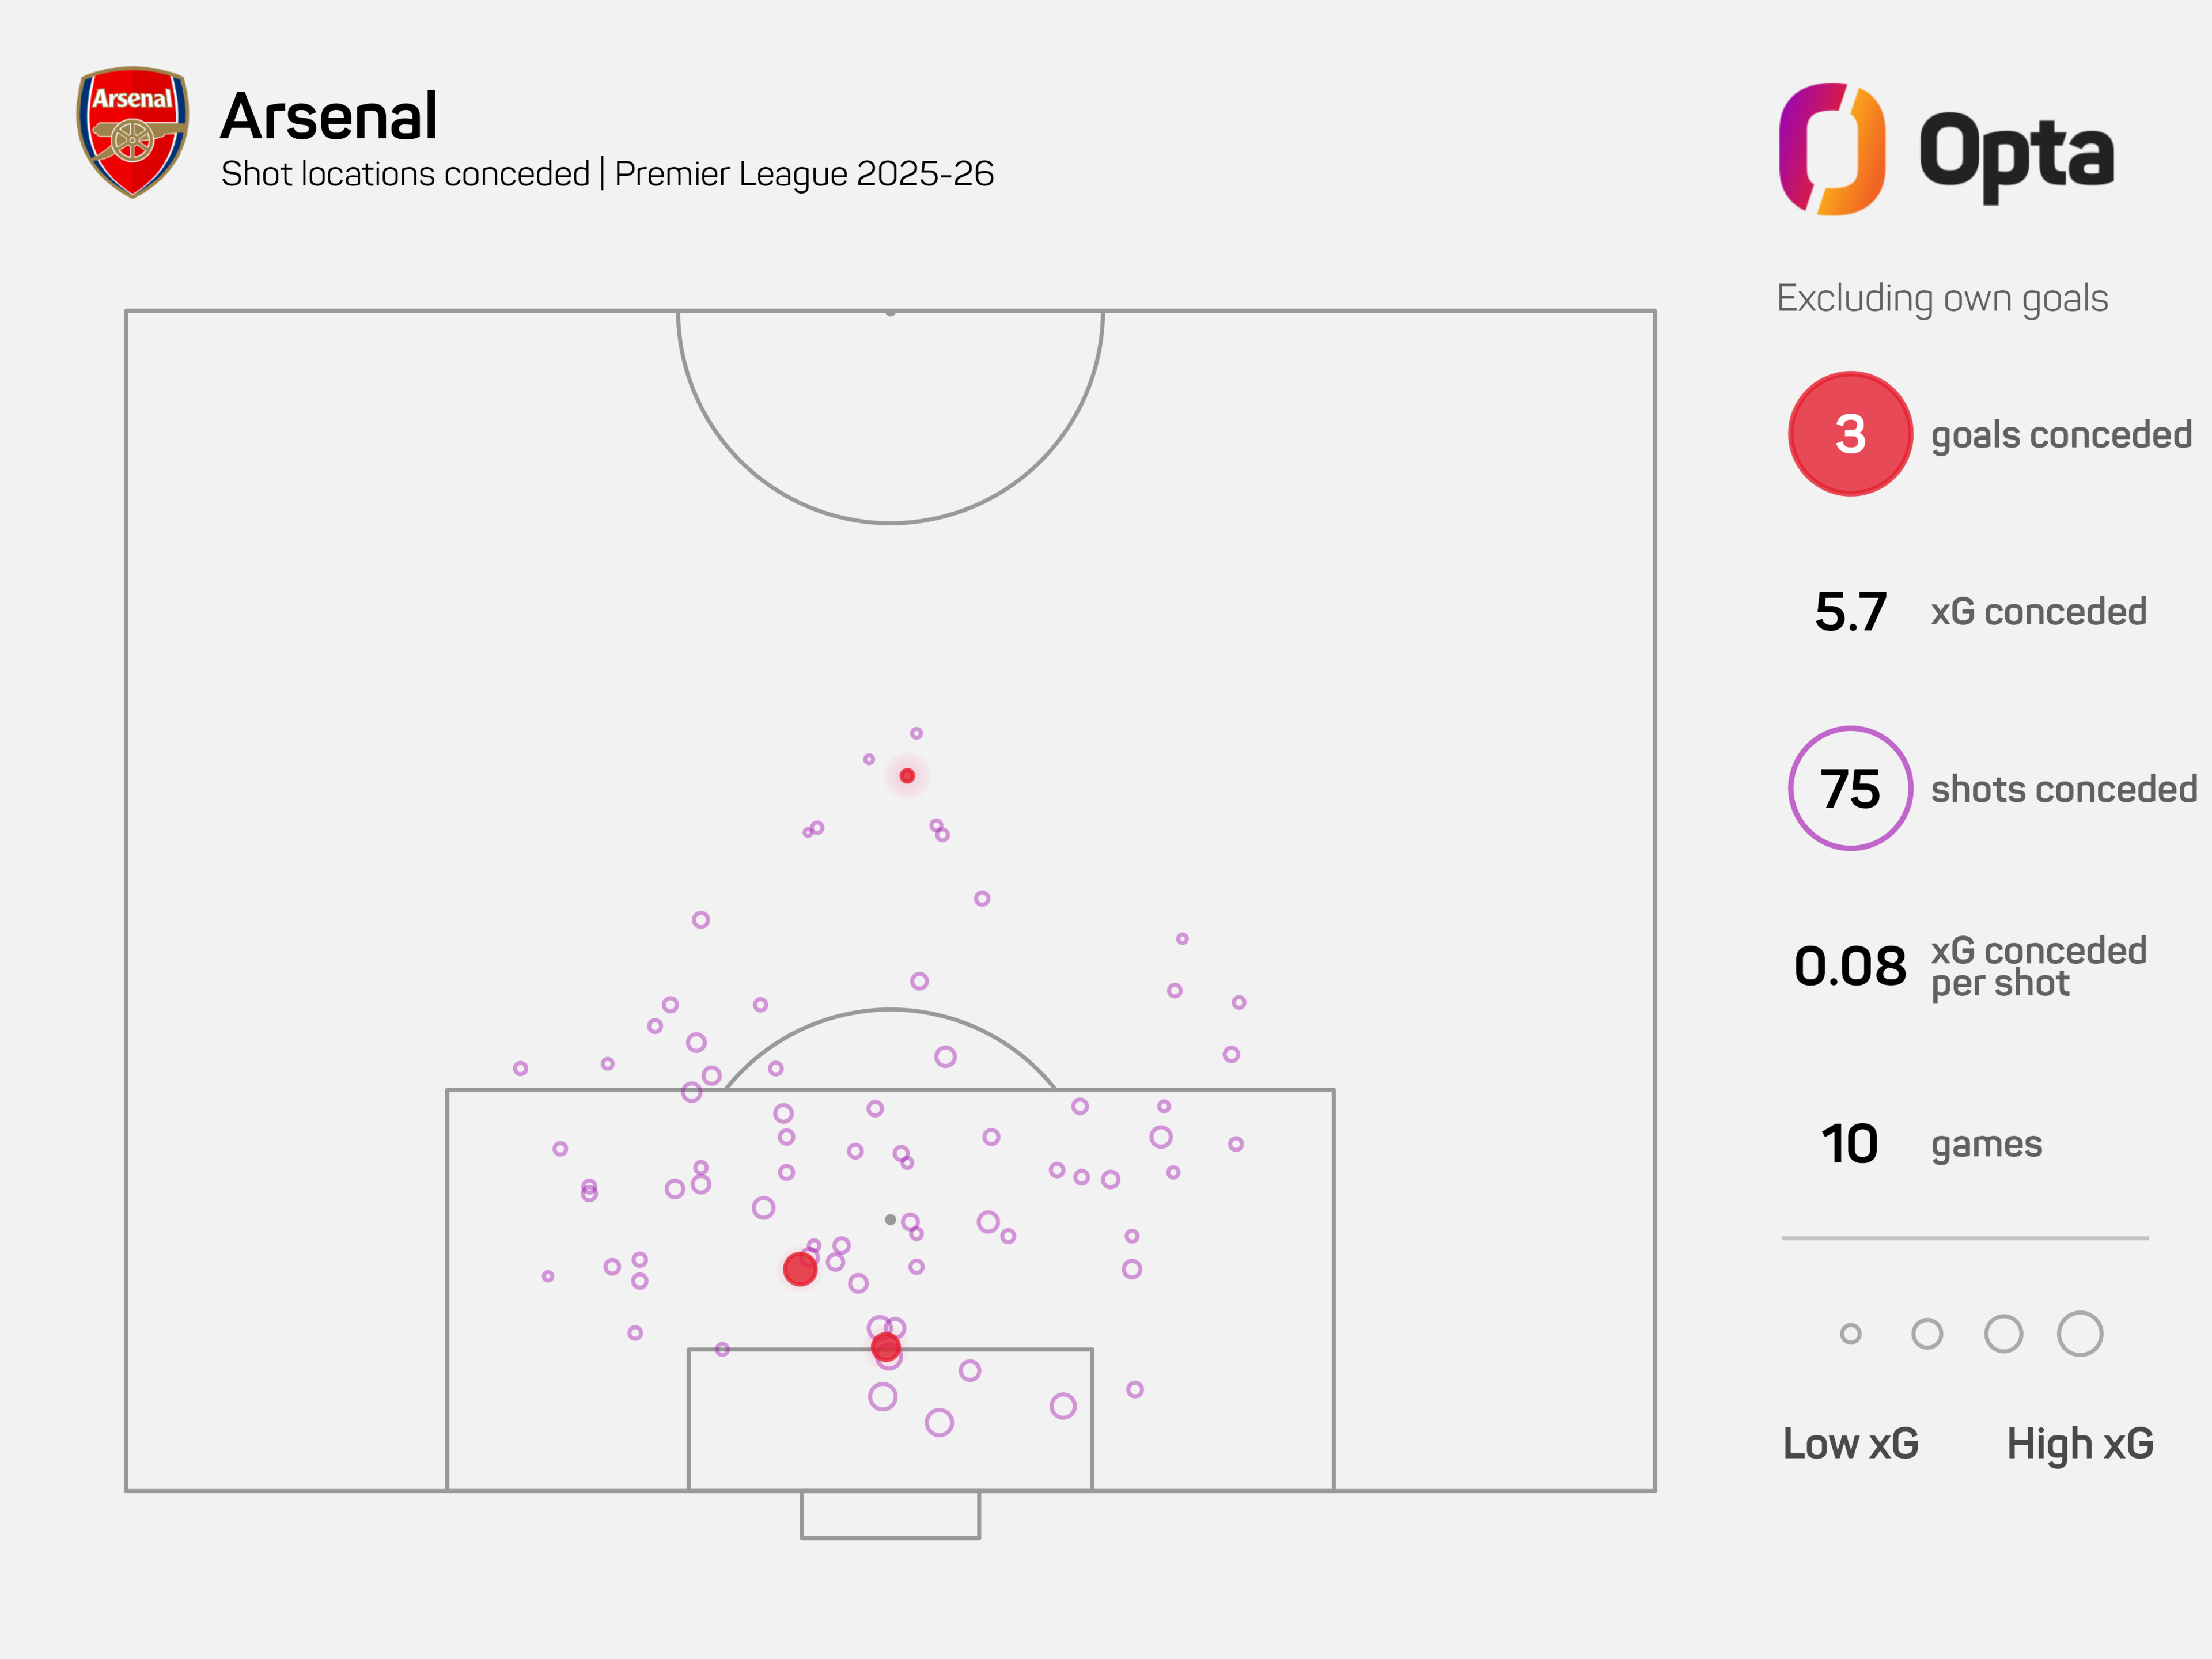Image resolution: width=2212 pixels, height=1659 pixels.
Task: Click the smallest xG legend circle
Action: coord(1850,1334)
